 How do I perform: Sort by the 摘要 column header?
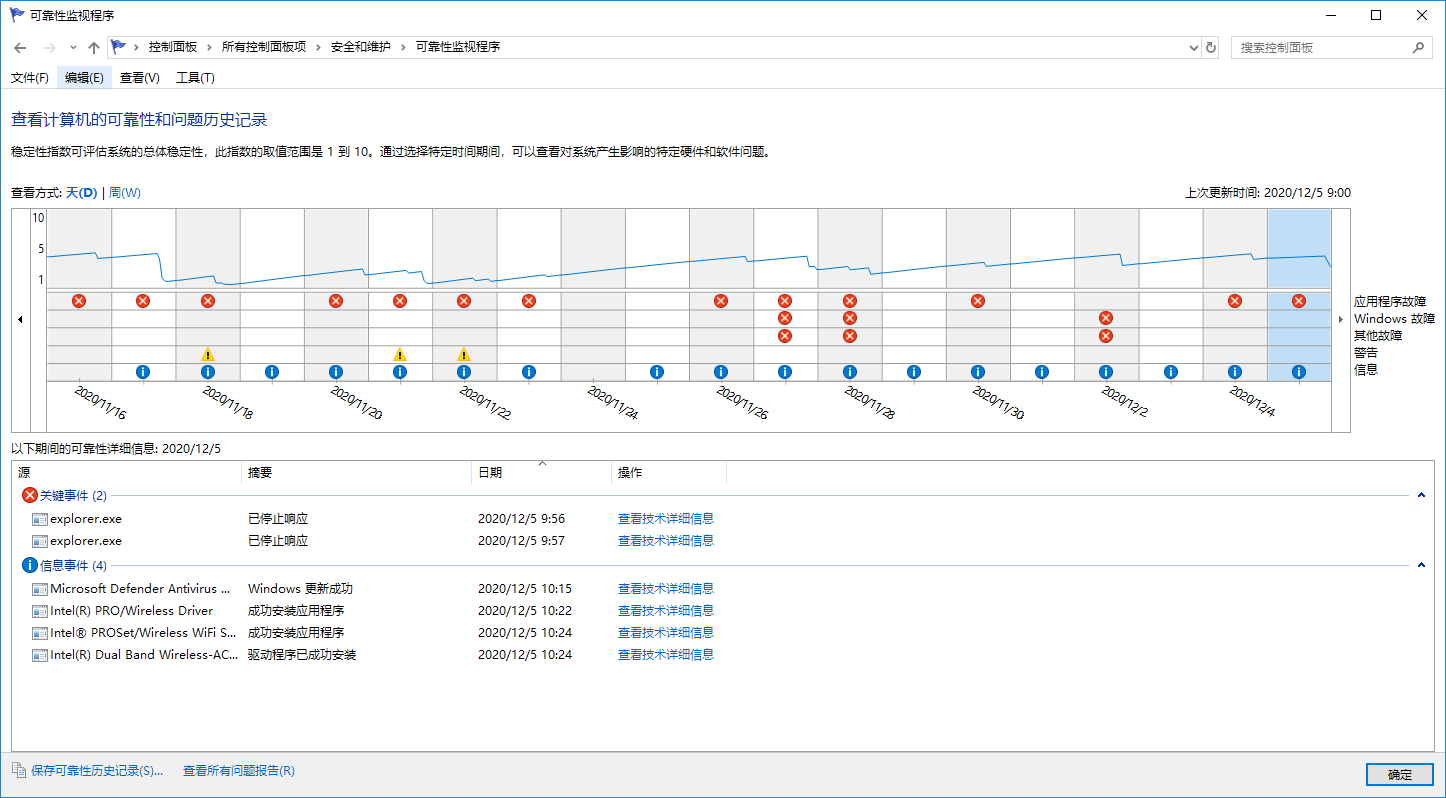click(357, 473)
